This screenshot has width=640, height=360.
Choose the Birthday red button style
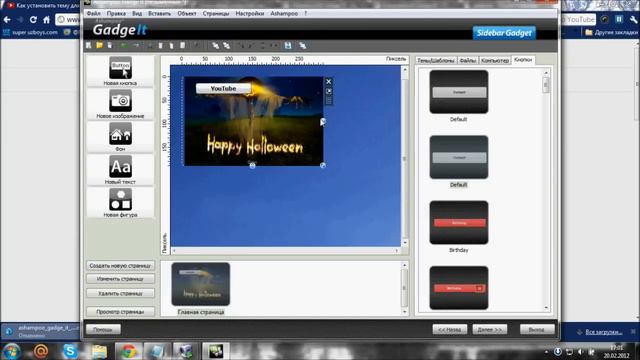(x=459, y=222)
